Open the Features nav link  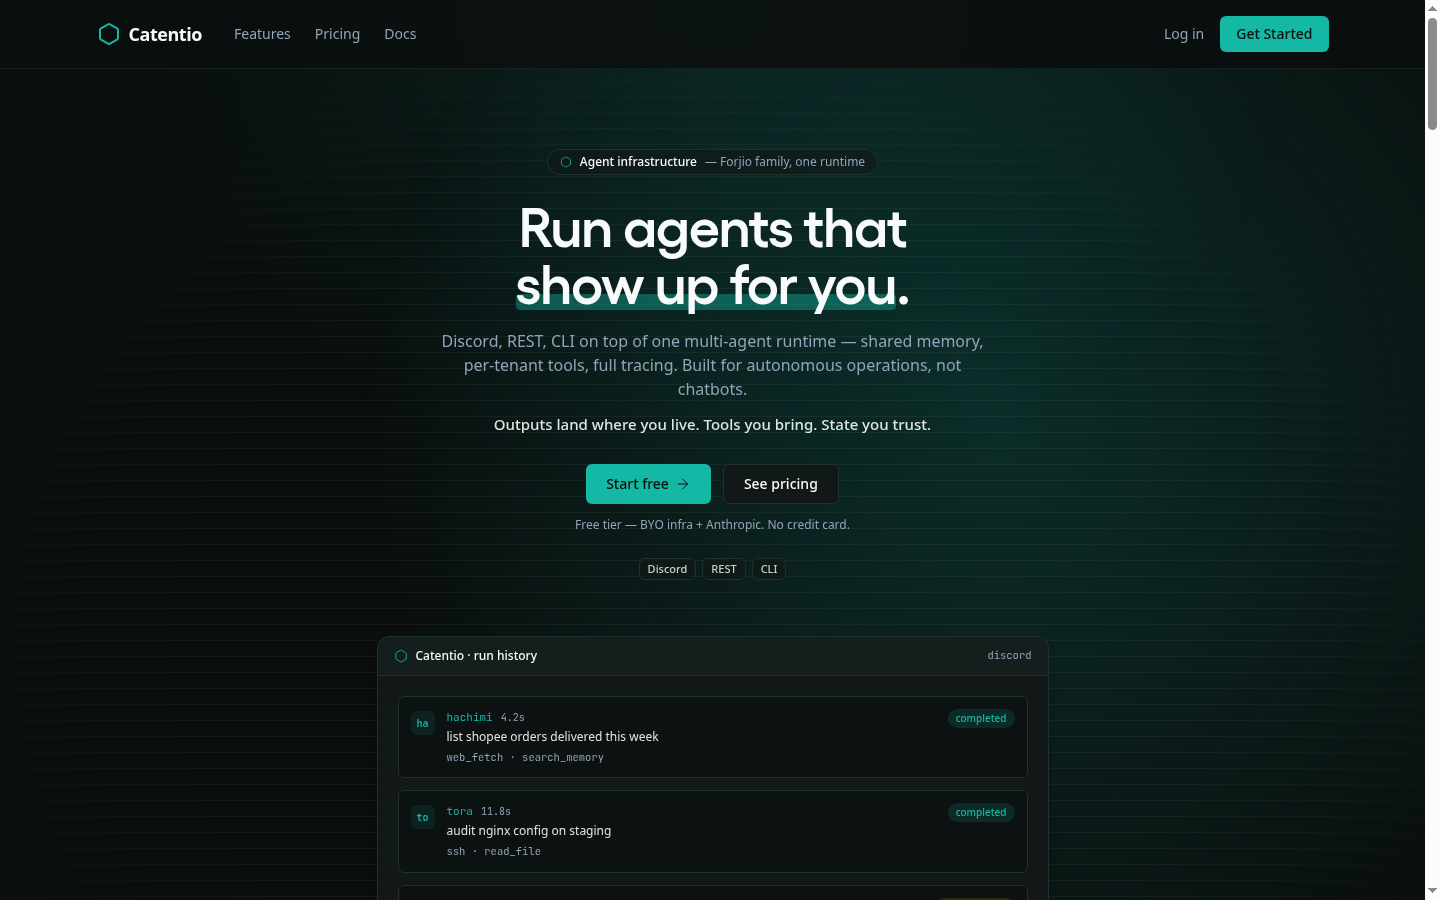click(x=262, y=34)
